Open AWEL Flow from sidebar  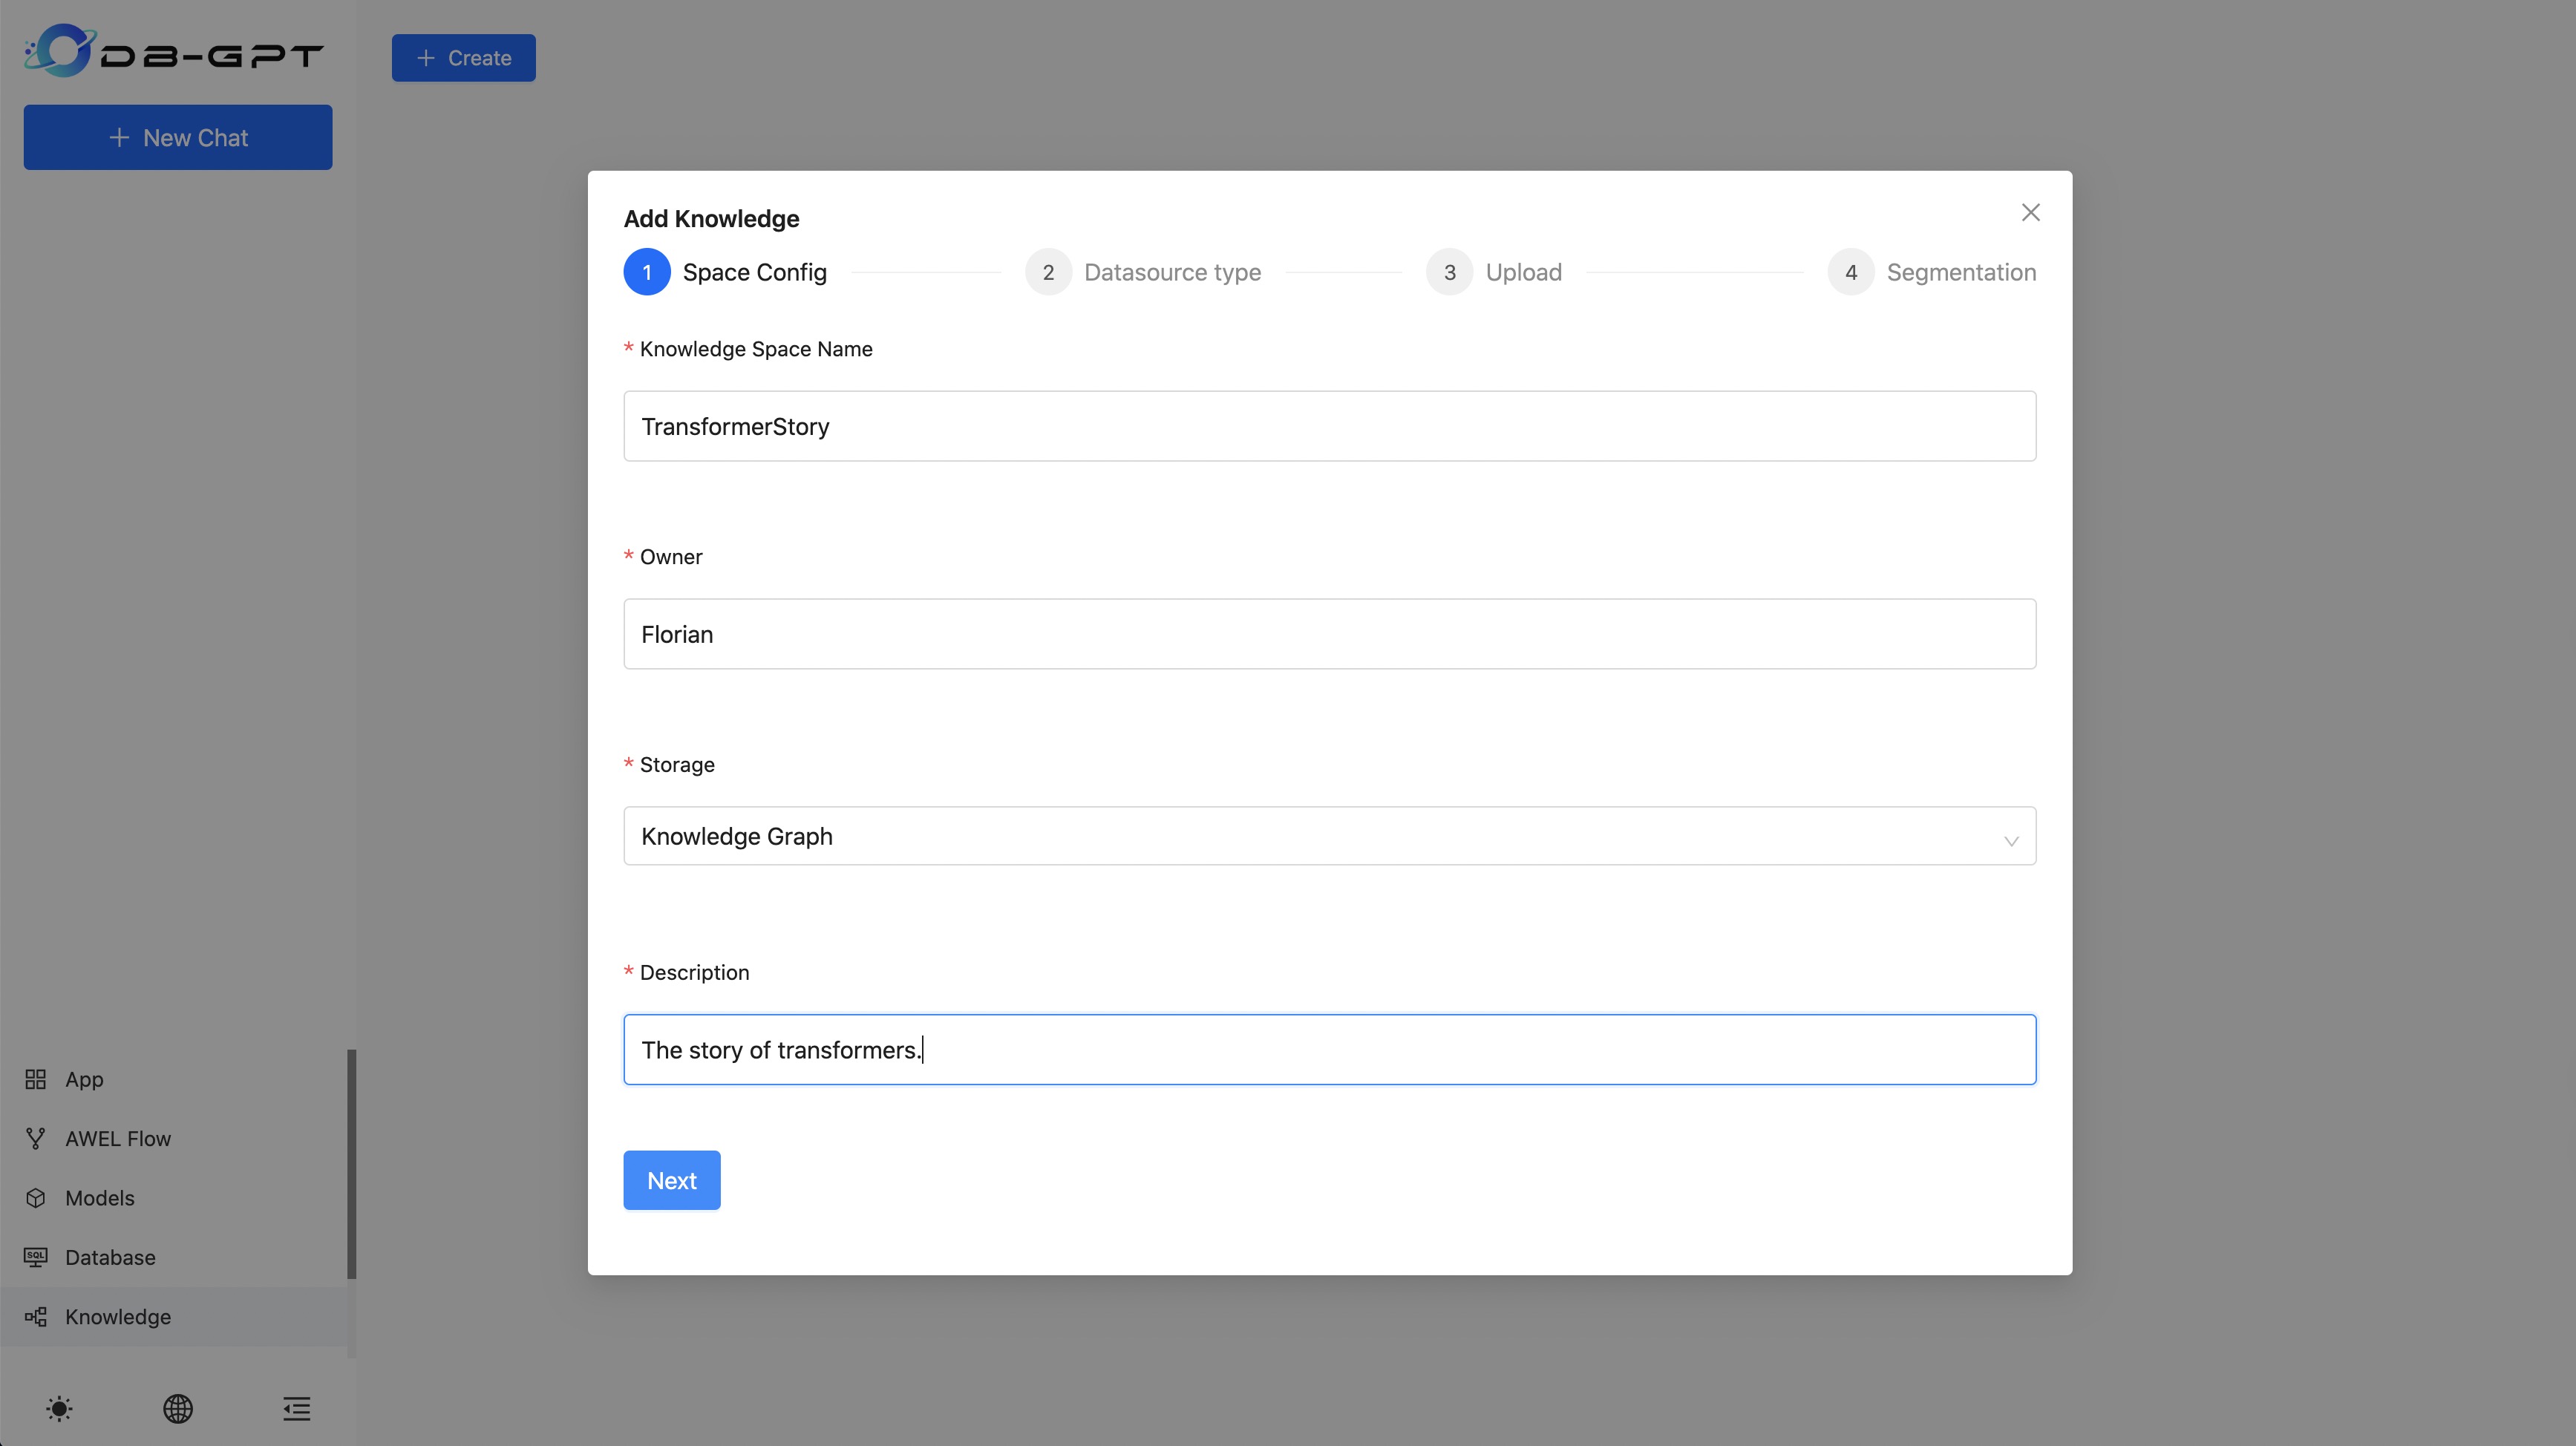point(117,1138)
